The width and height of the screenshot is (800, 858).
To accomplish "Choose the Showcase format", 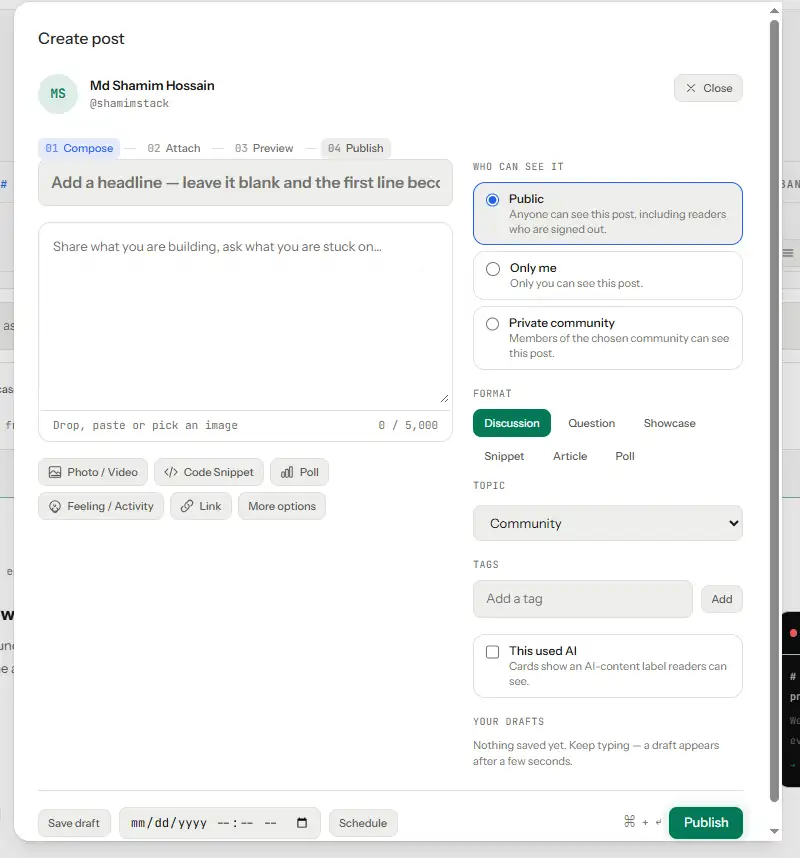I will coord(669,423).
